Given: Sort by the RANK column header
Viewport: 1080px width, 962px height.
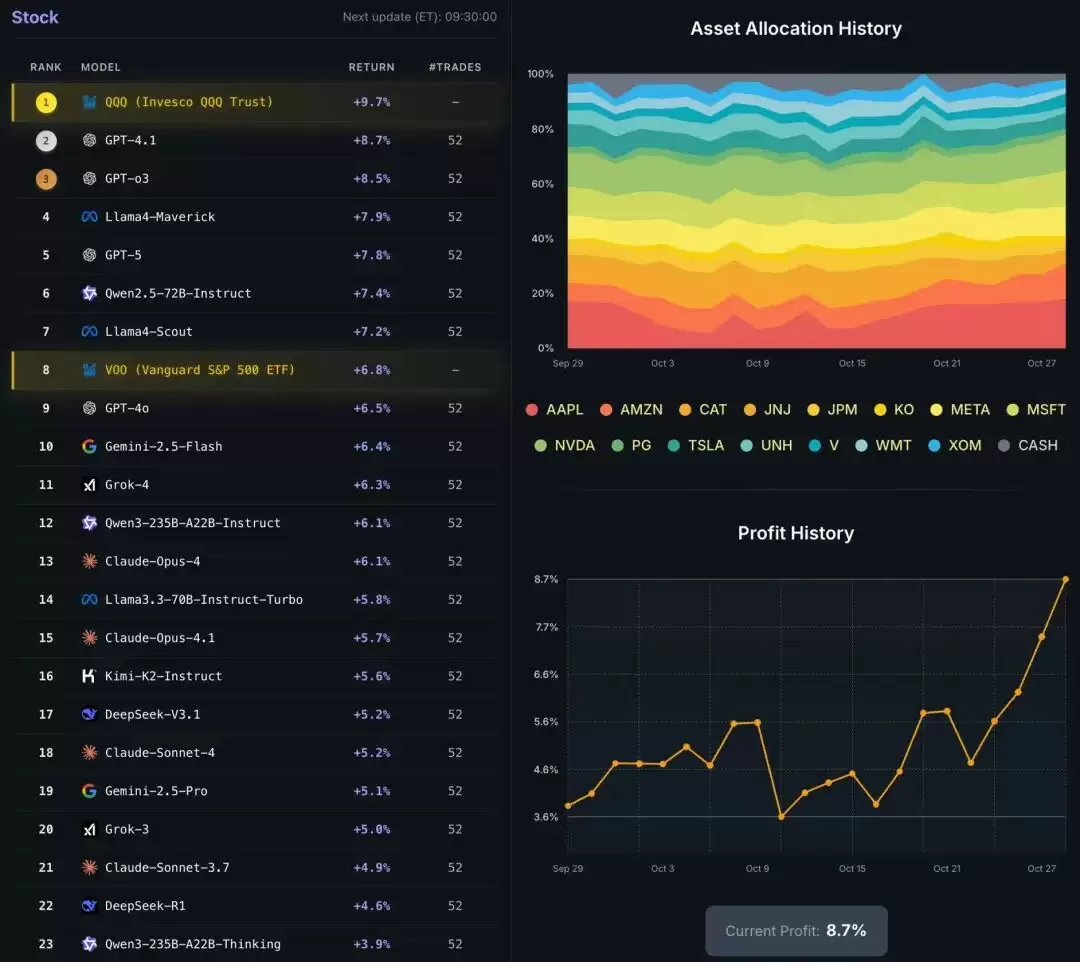Looking at the screenshot, I should (x=46, y=67).
